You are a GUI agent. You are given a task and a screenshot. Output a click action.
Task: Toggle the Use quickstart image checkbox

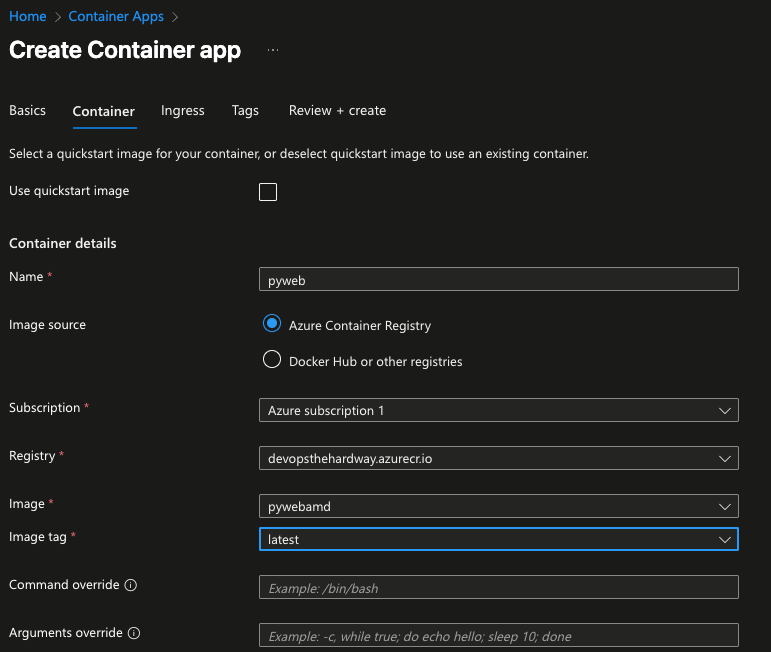pyautogui.click(x=268, y=192)
